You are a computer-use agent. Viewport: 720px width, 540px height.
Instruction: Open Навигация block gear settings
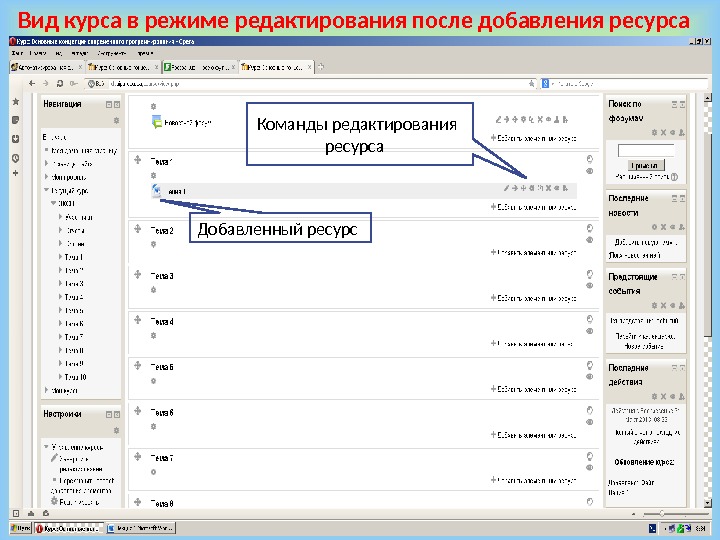[117, 120]
